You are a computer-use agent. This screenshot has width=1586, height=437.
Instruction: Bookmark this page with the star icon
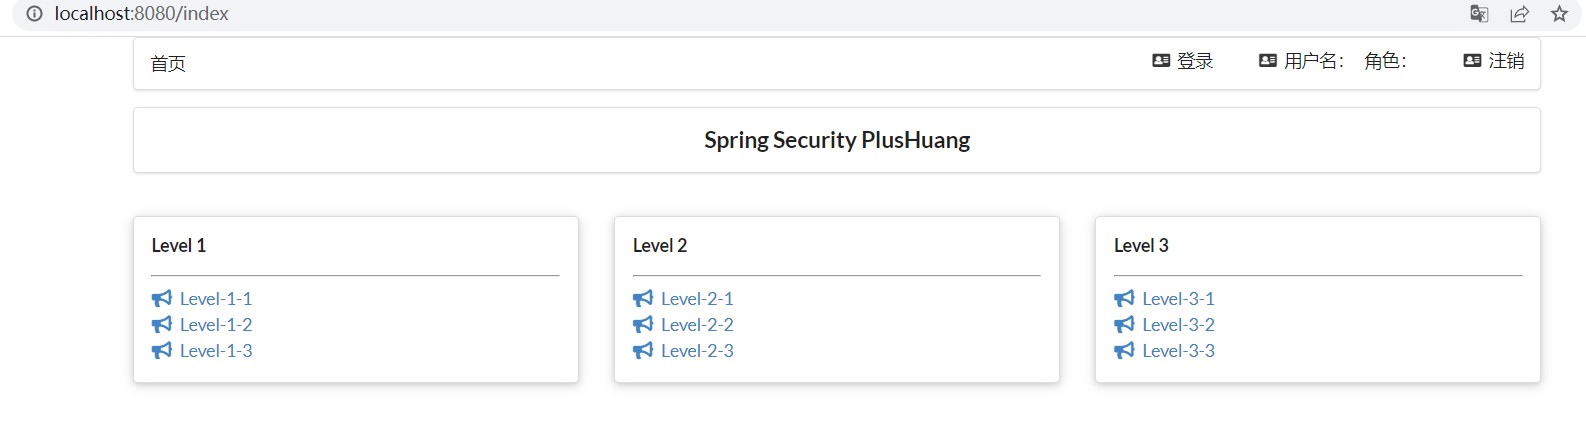(1559, 14)
